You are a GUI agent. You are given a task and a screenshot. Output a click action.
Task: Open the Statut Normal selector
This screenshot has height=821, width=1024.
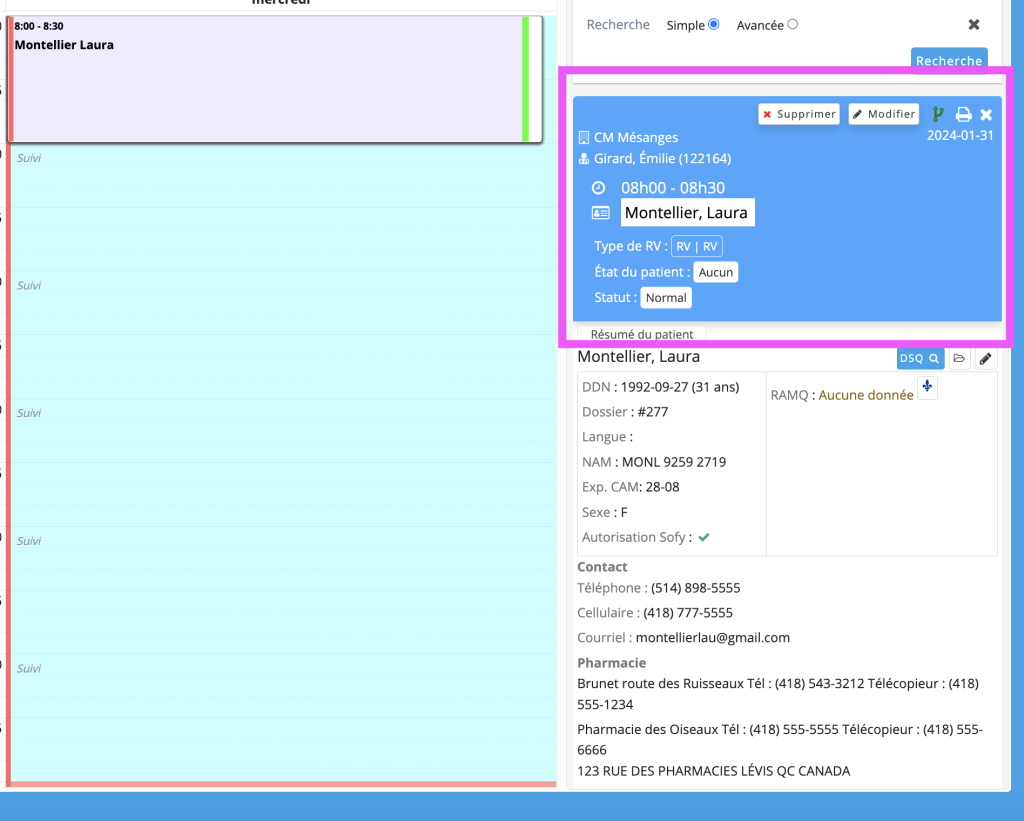coord(666,298)
